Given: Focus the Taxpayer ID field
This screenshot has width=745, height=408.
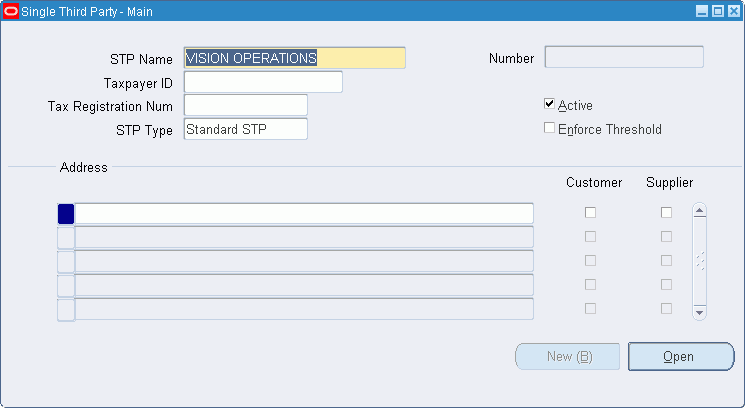Looking at the screenshot, I should (x=263, y=82).
